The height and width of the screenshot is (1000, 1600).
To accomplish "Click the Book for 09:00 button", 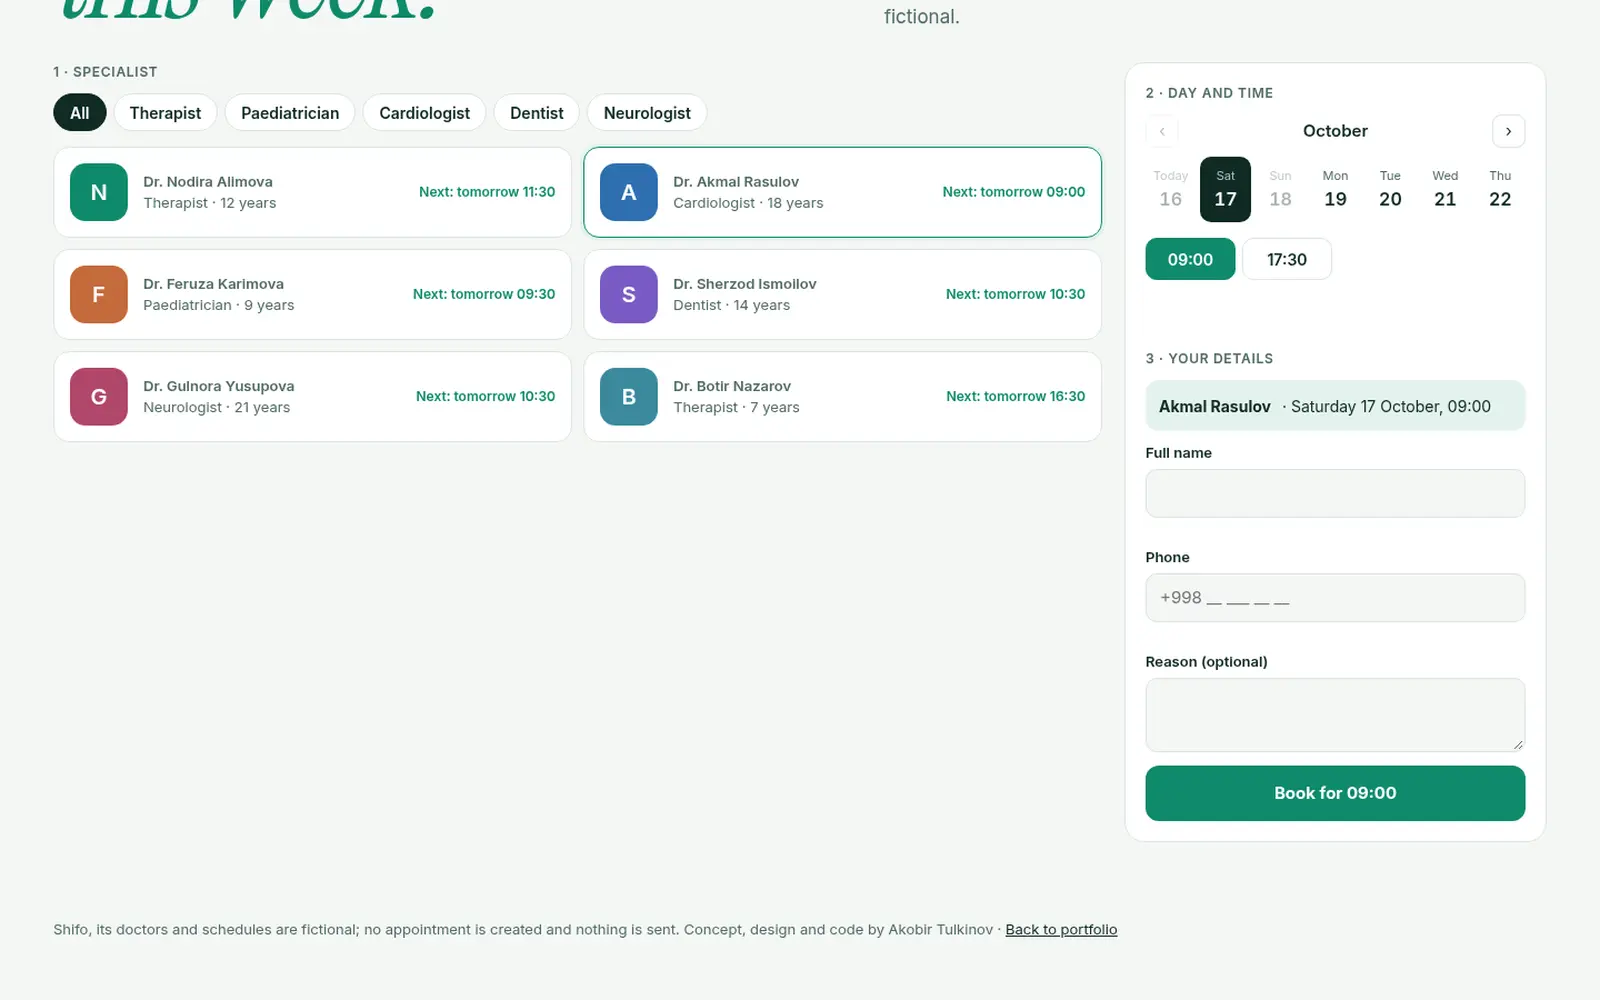I will pos(1335,793).
